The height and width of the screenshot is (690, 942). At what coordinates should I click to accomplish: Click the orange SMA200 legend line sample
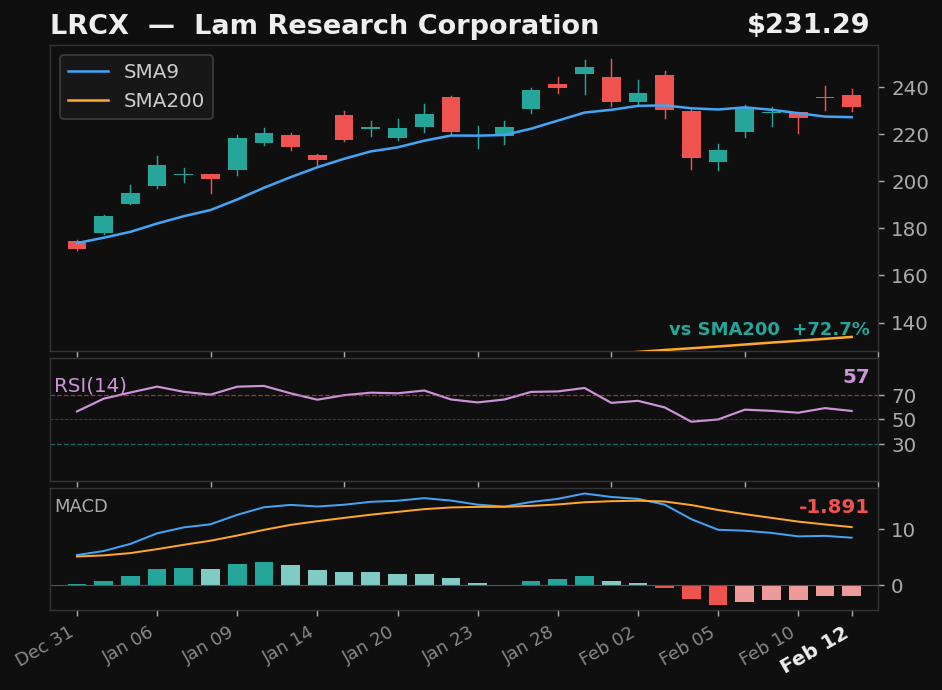pyautogui.click(x=89, y=100)
